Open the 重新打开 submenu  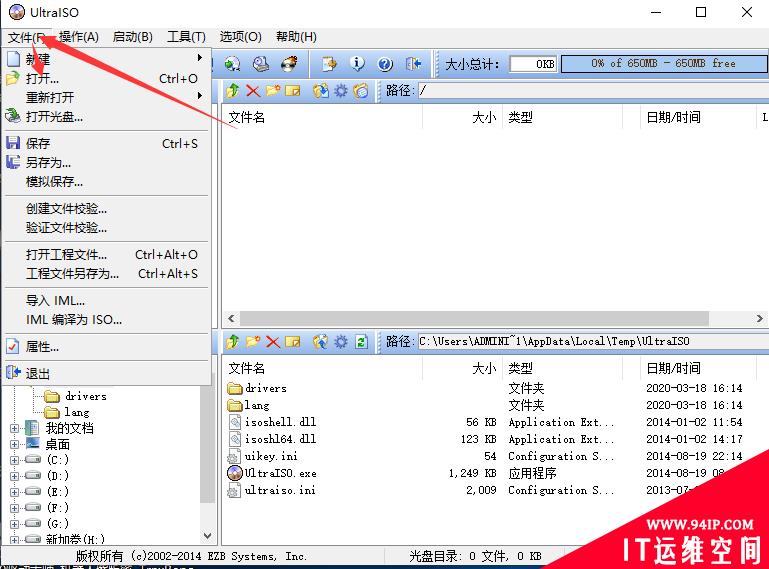(107, 97)
